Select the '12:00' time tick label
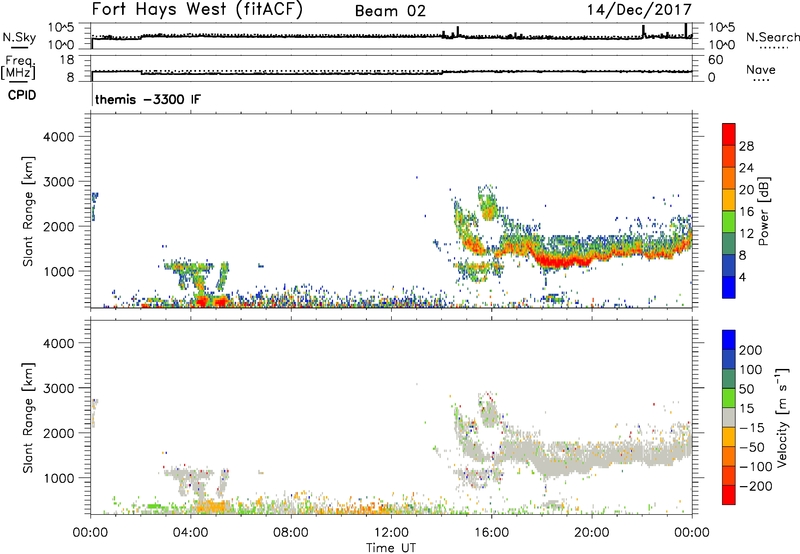 click(x=391, y=533)
